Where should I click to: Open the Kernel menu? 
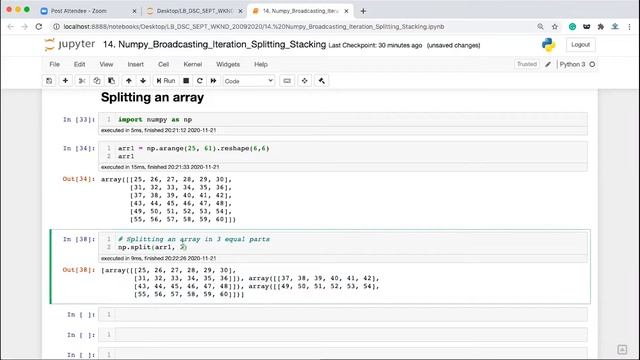pos(193,64)
